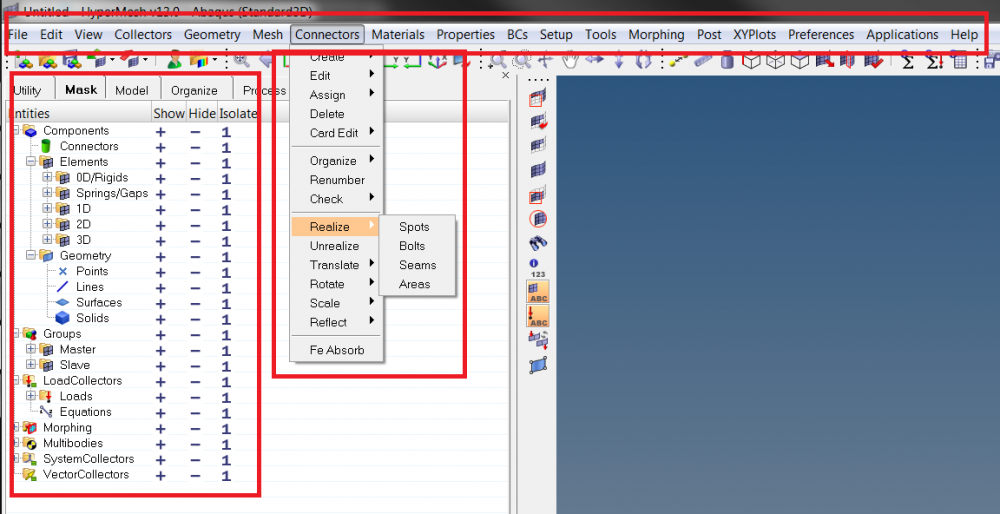Hide Surfaces with the minus button
This screenshot has width=1000, height=514.
(195, 304)
